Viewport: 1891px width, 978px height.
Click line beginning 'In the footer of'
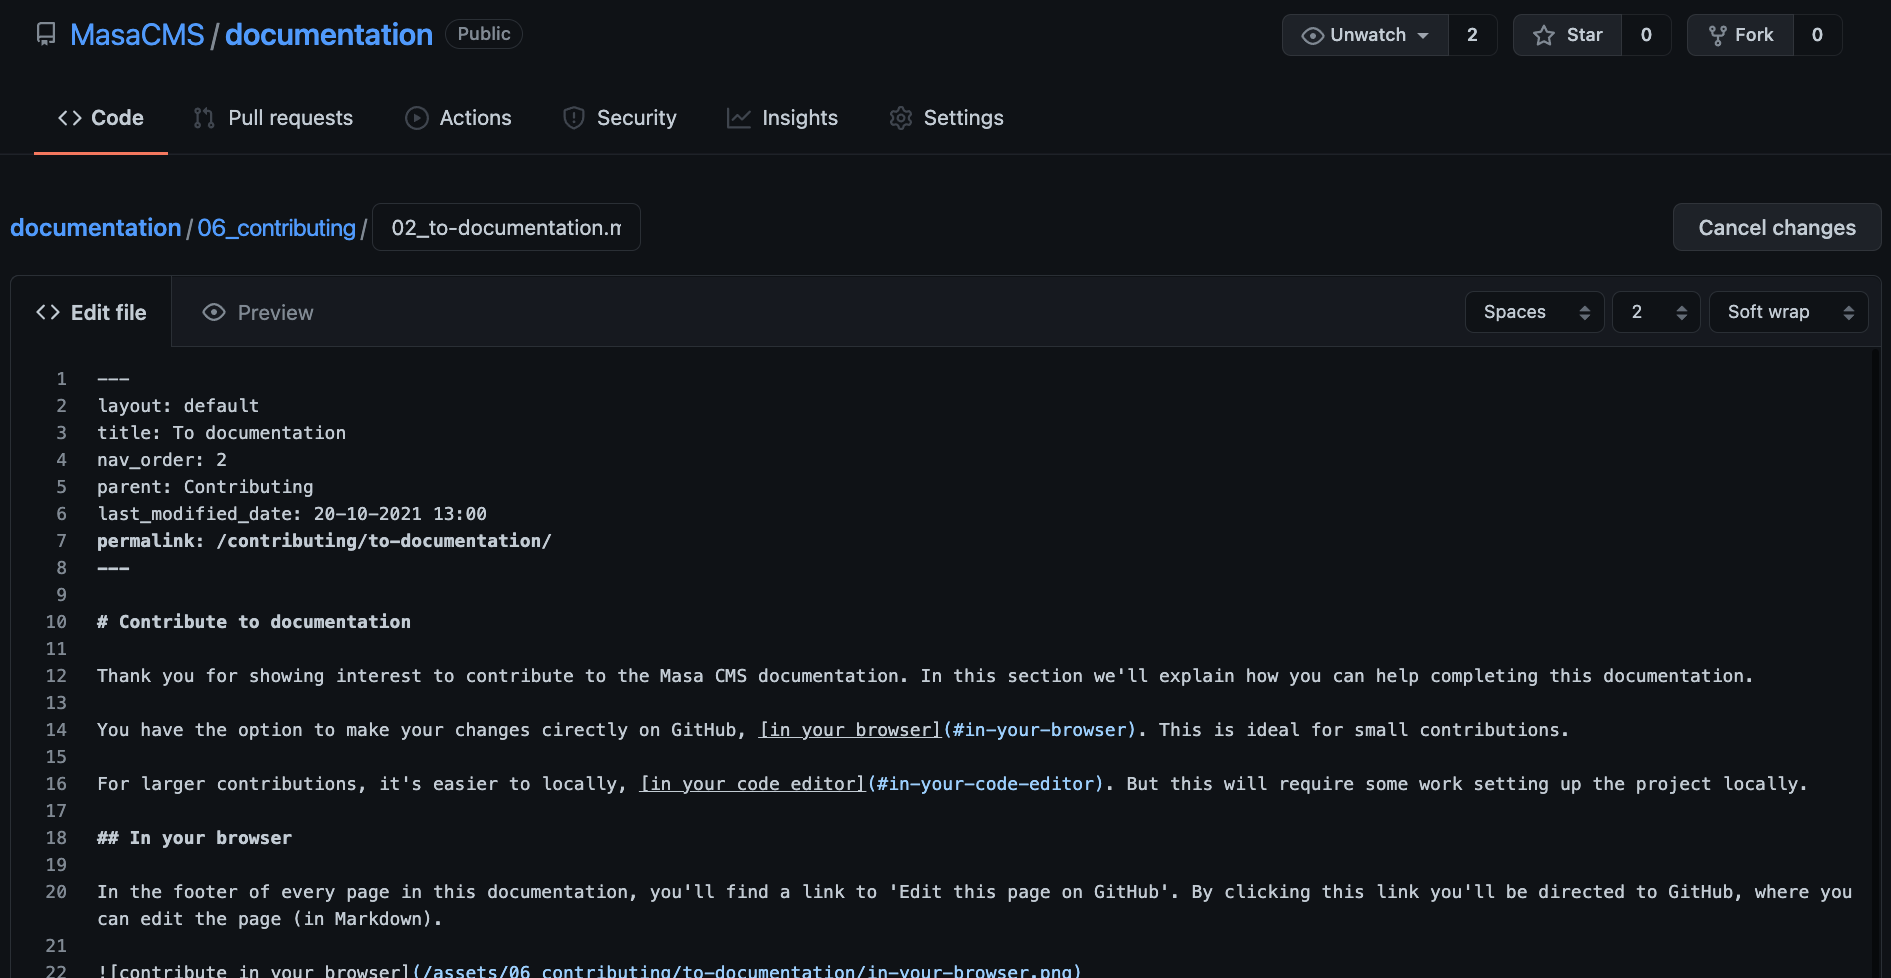click(975, 905)
